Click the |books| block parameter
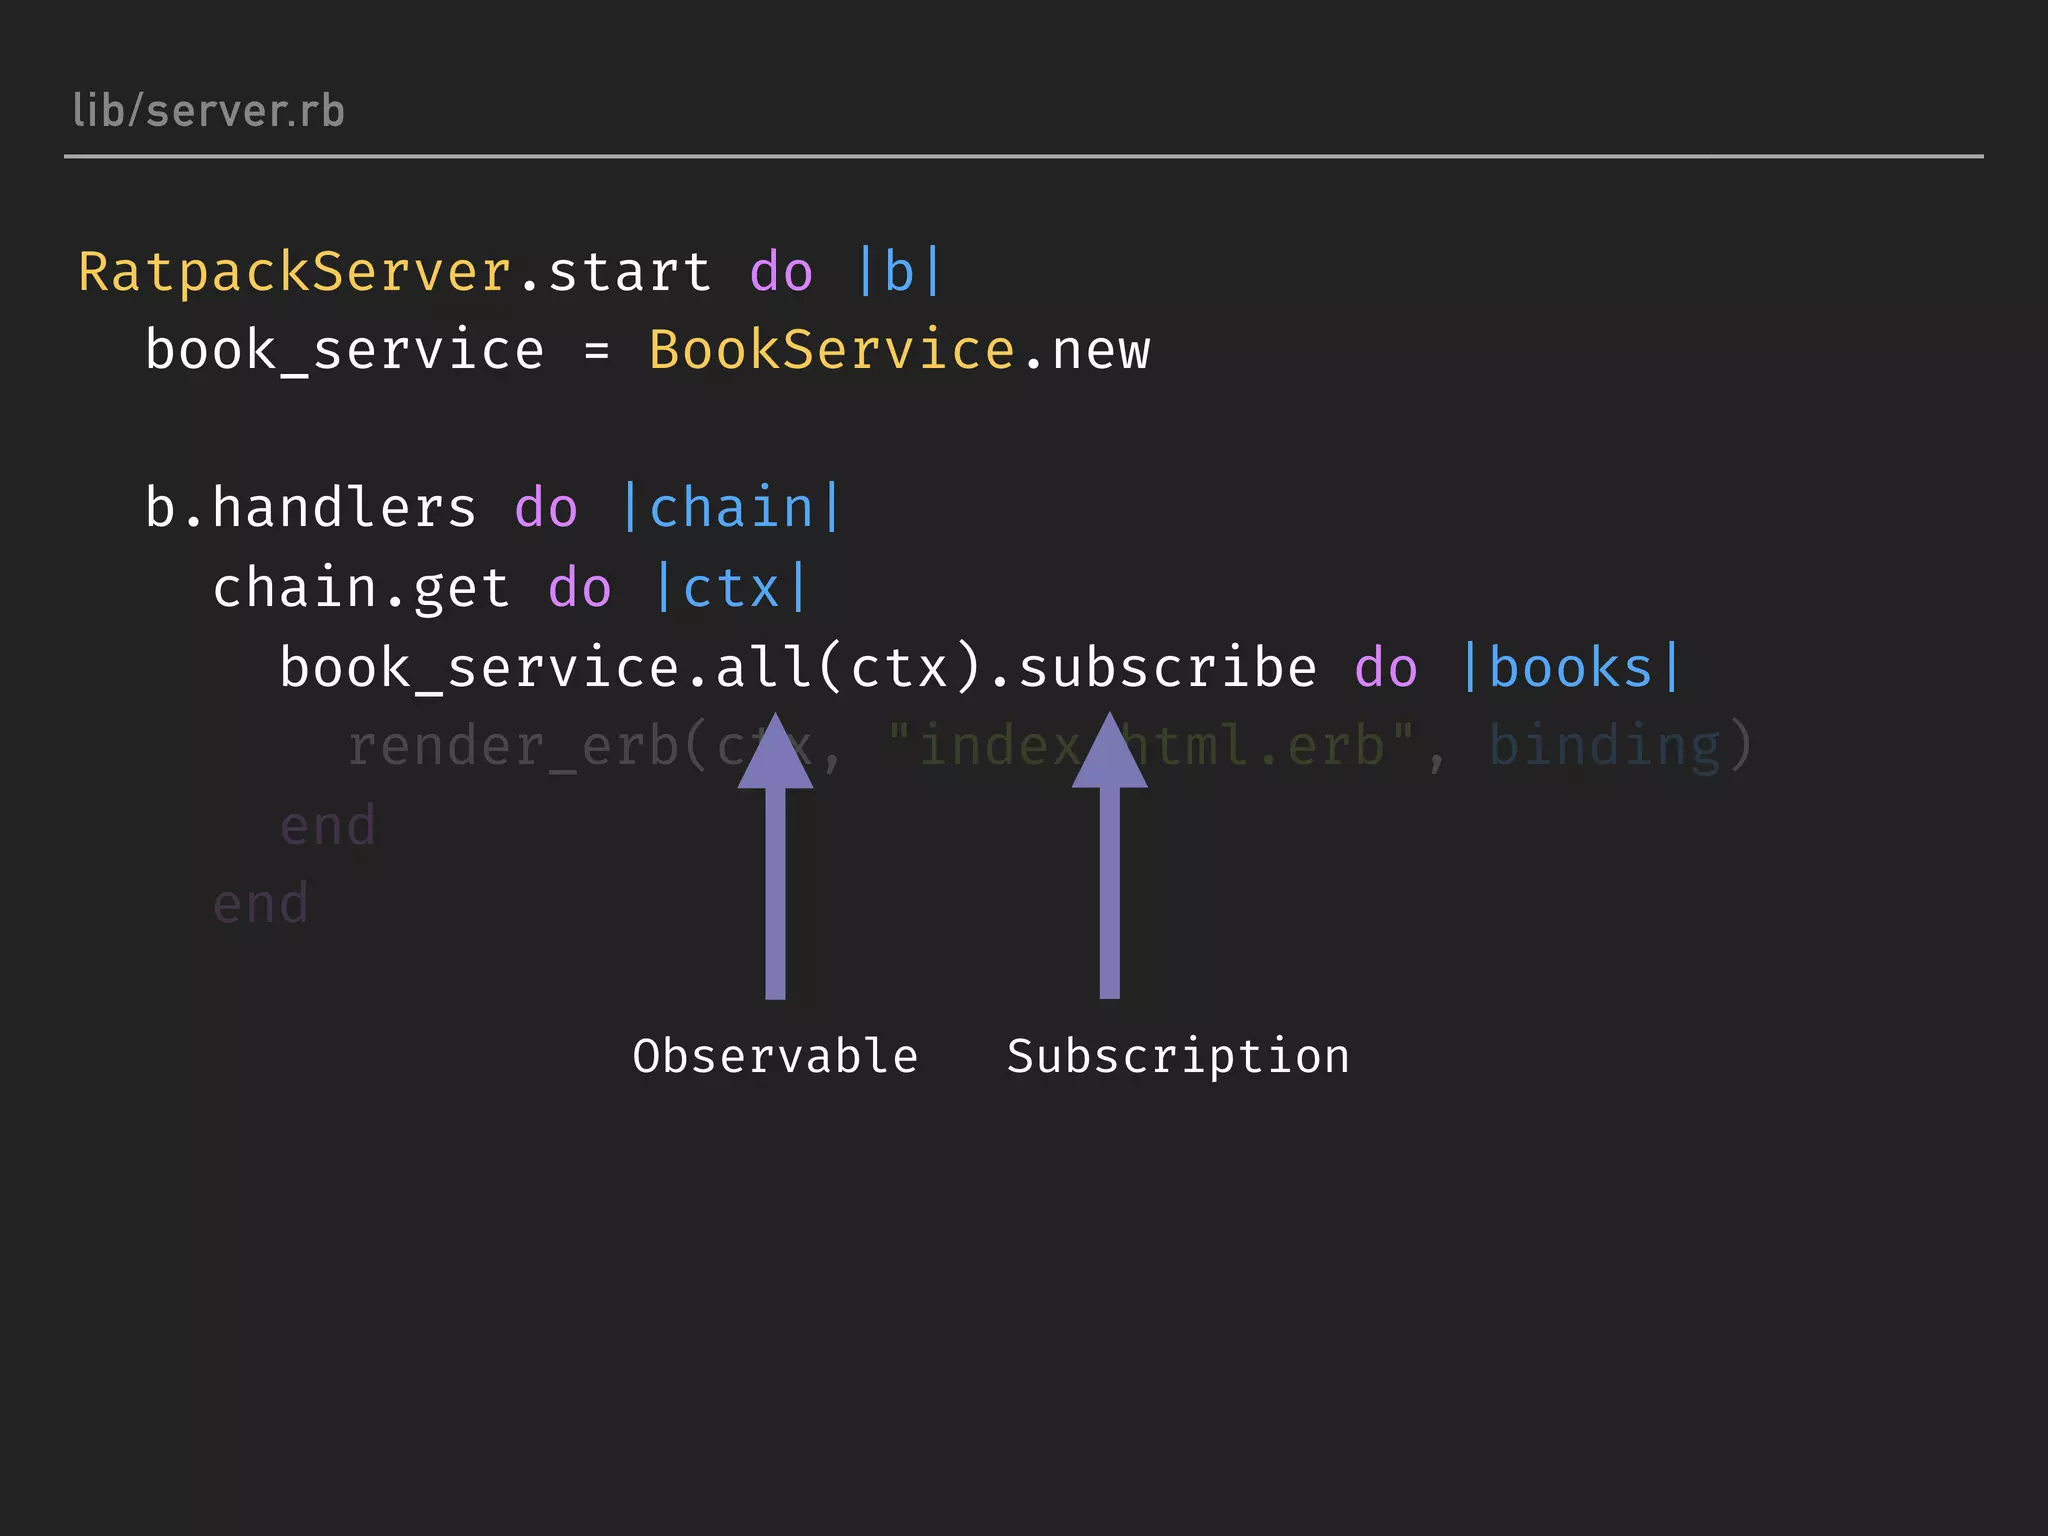 point(1570,667)
